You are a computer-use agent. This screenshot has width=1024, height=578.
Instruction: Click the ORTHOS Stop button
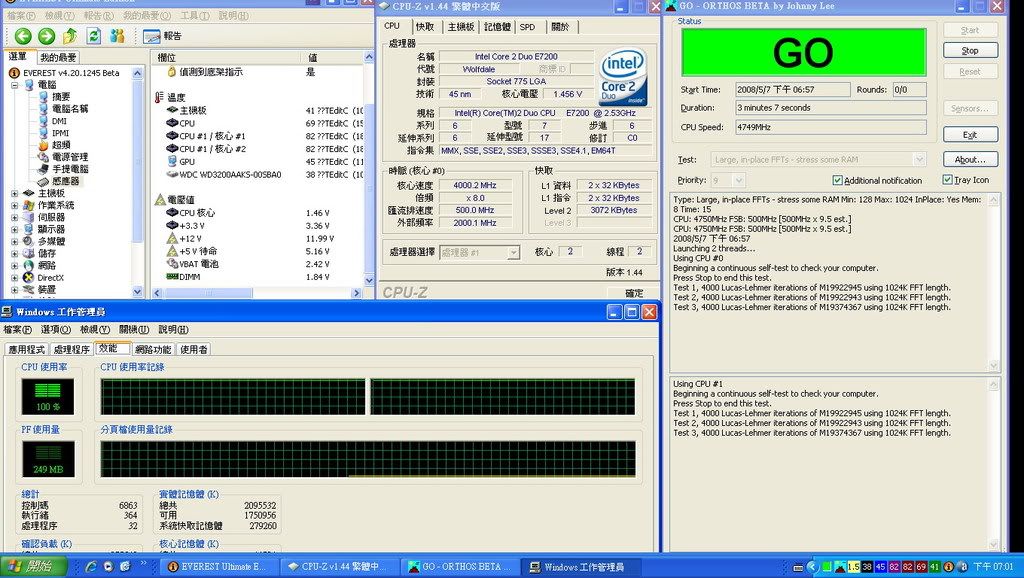tap(970, 50)
